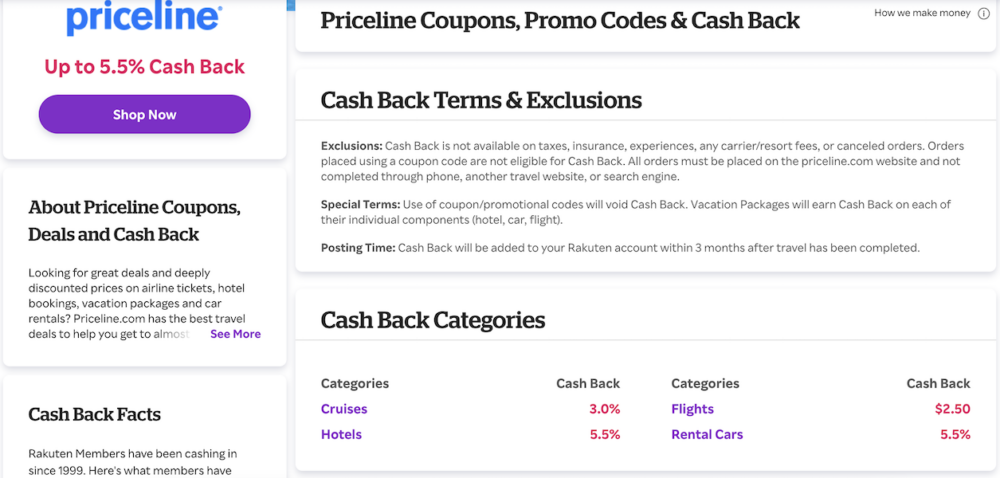The width and height of the screenshot is (1000, 478).
Task: Click the Priceline logo
Action: 145,19
